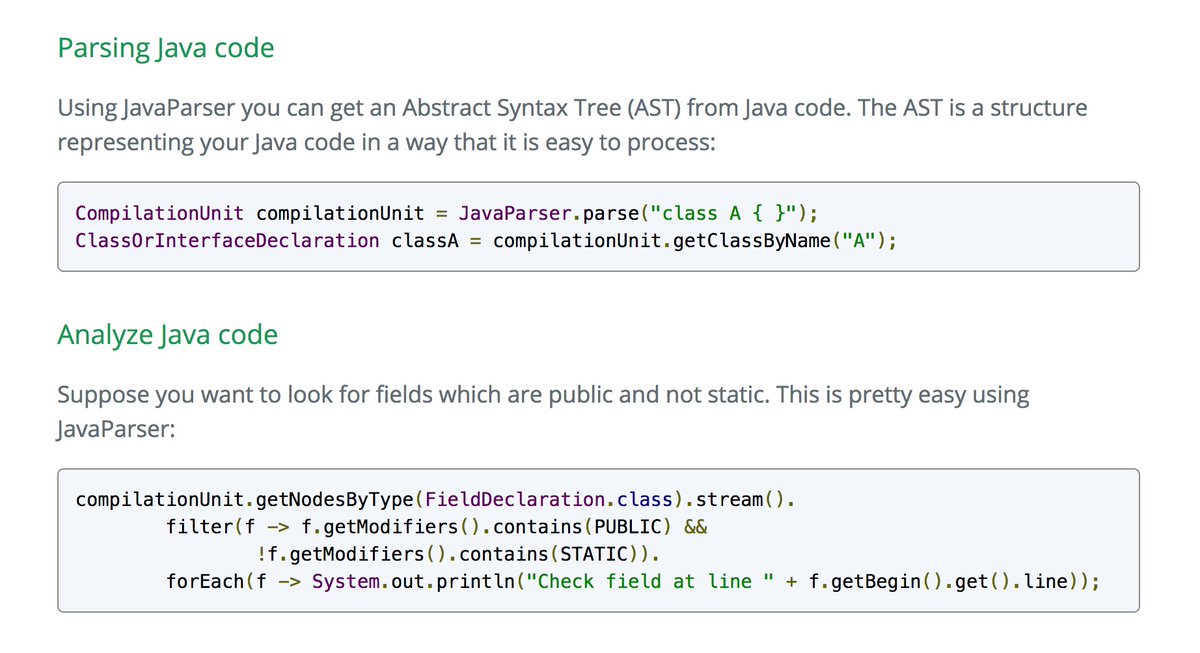Click the code line 'filter(f -> f.getModifiers().contains(PUBLIC)'
This screenshot has height=653, width=1200.
437,526
